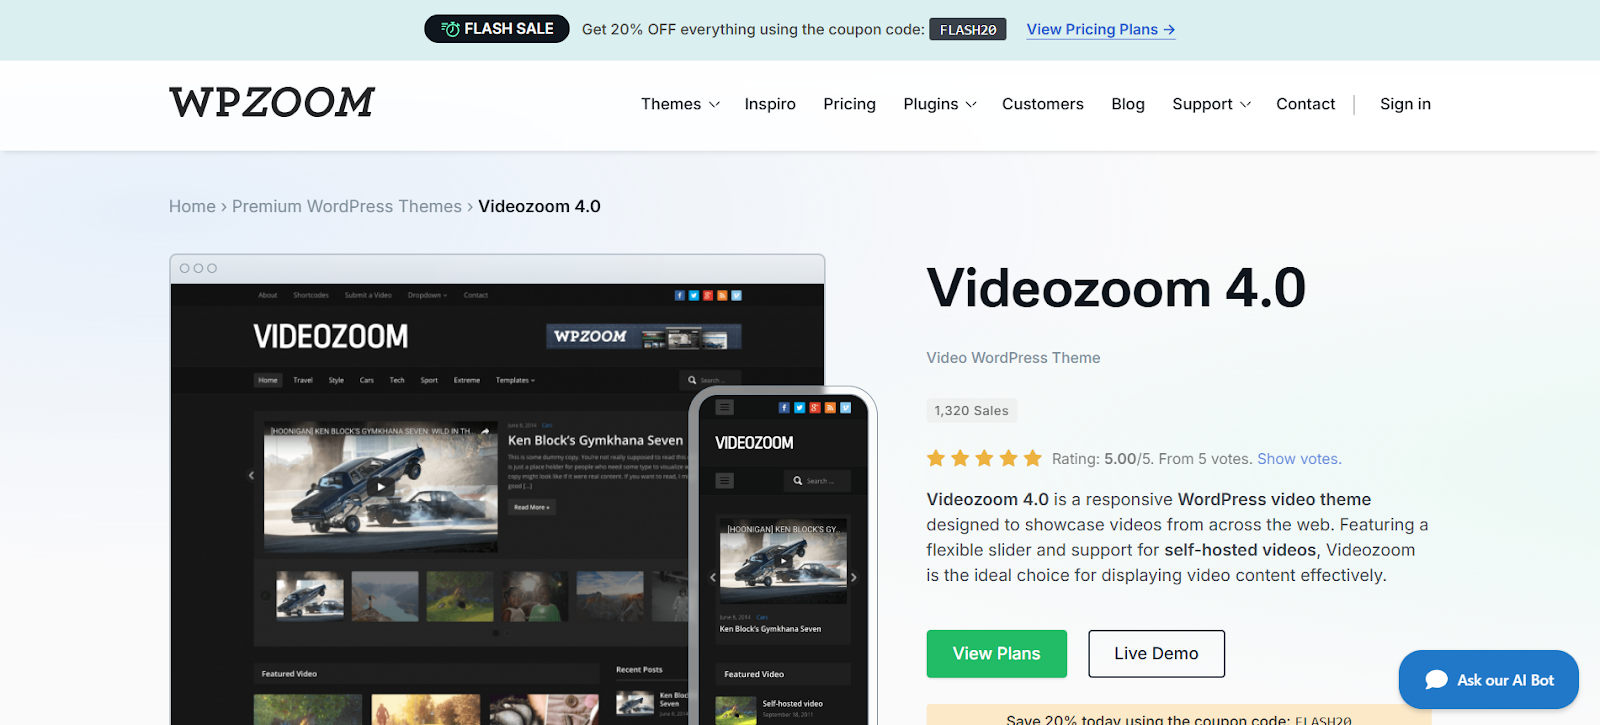The width and height of the screenshot is (1600, 725).
Task: Expand the Themes dropdown menu
Action: [x=680, y=104]
